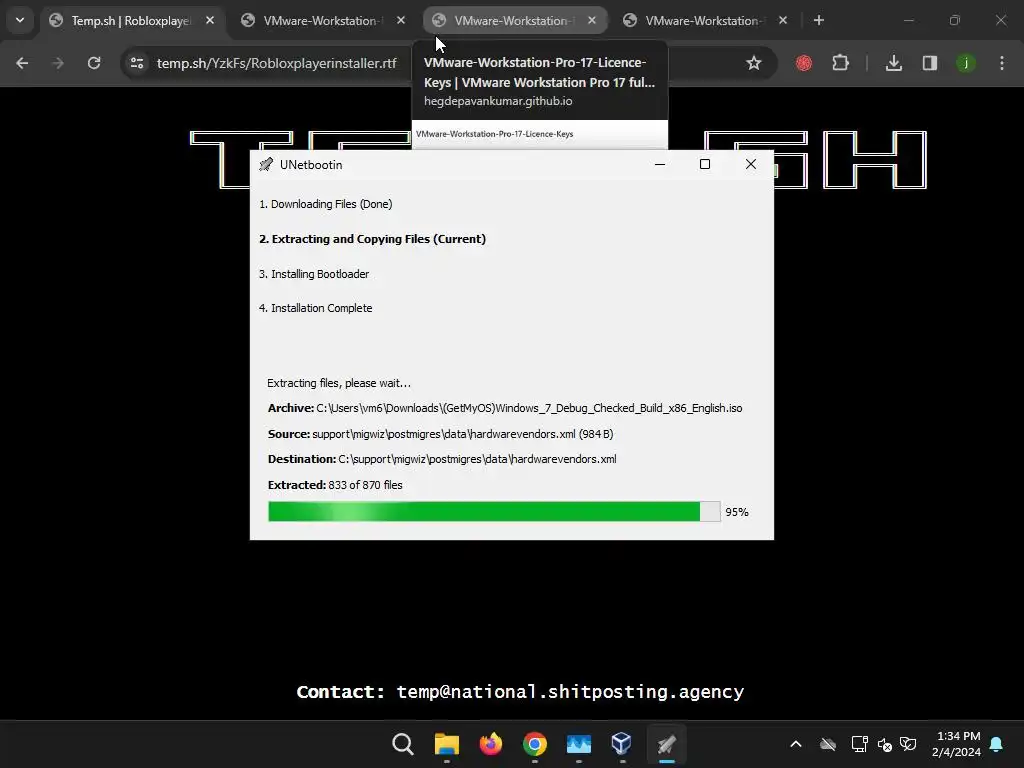This screenshot has width=1024, height=768.
Task: Bookmark this page with the star
Action: coord(754,63)
